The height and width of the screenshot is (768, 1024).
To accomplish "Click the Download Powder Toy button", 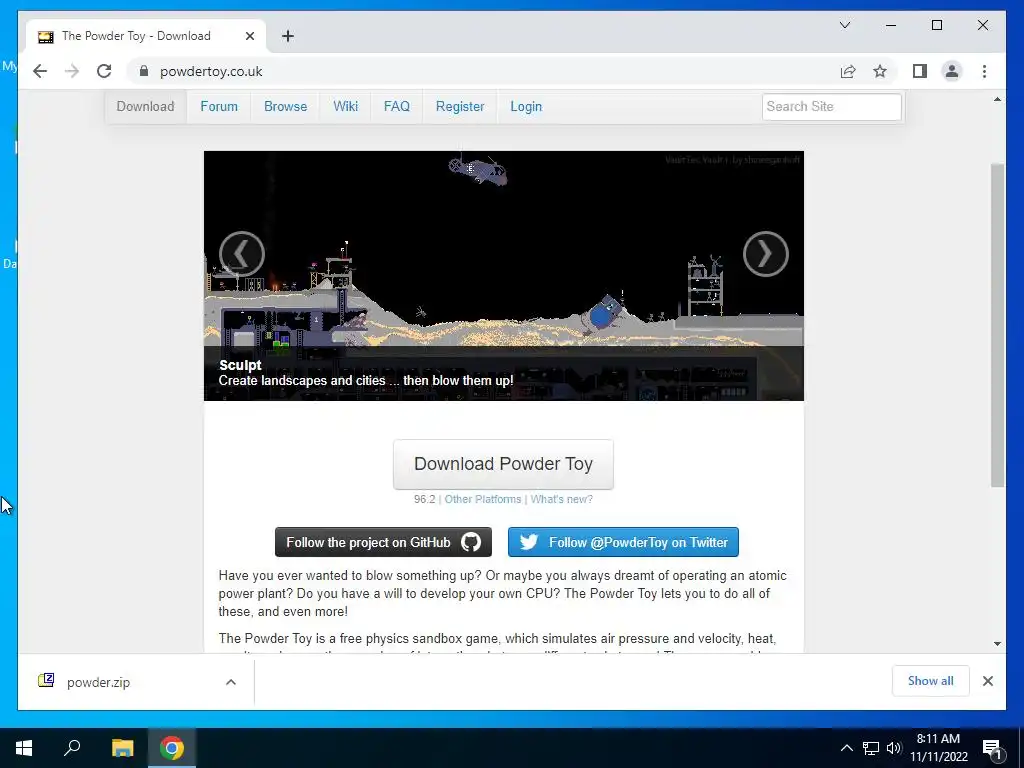I will pos(503,464).
